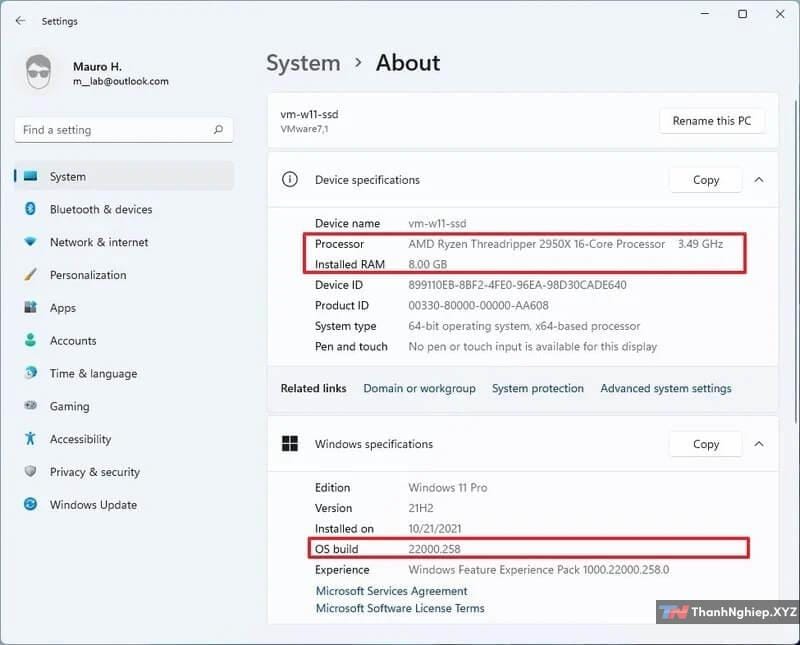Screen dimensions: 800x645
Task: Copy the Windows specifications
Action: click(x=706, y=444)
